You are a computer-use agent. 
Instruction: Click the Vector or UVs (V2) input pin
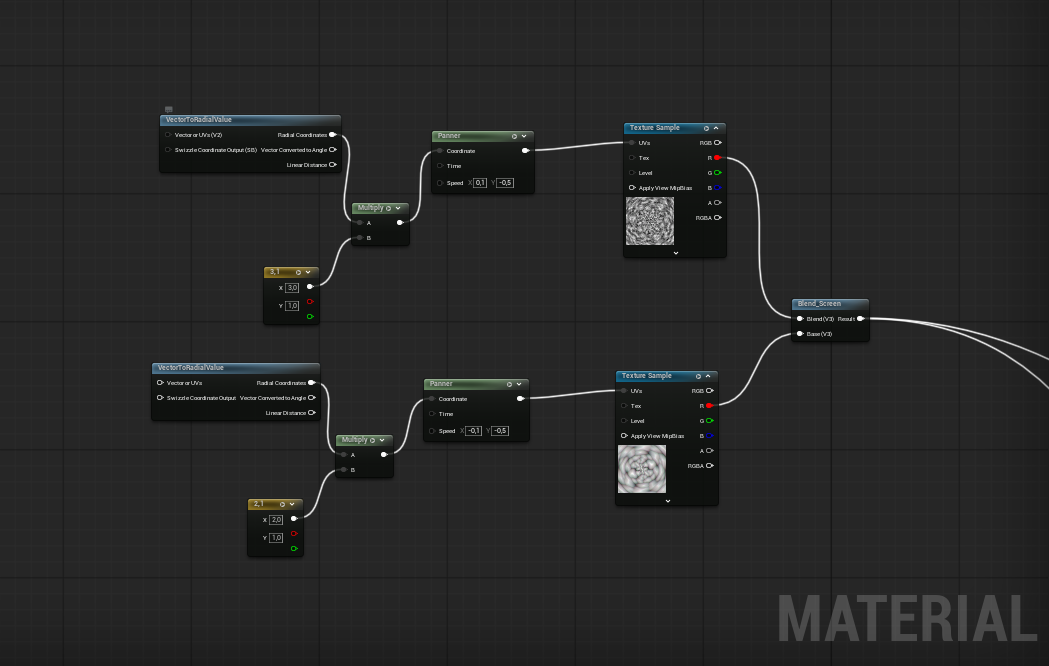pyautogui.click(x=168, y=135)
